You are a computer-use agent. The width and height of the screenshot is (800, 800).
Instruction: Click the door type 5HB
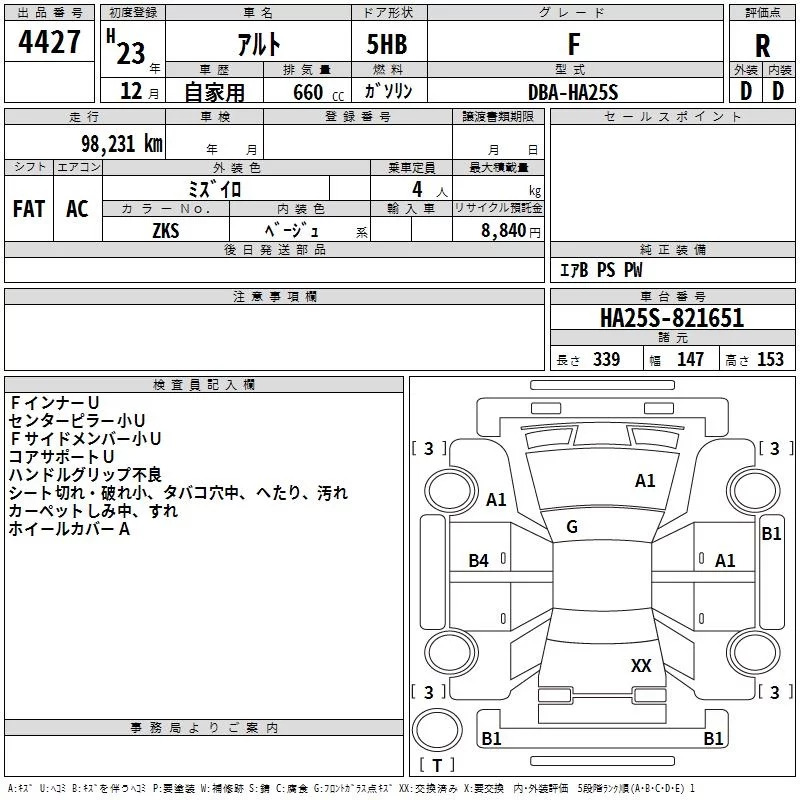pos(387,44)
